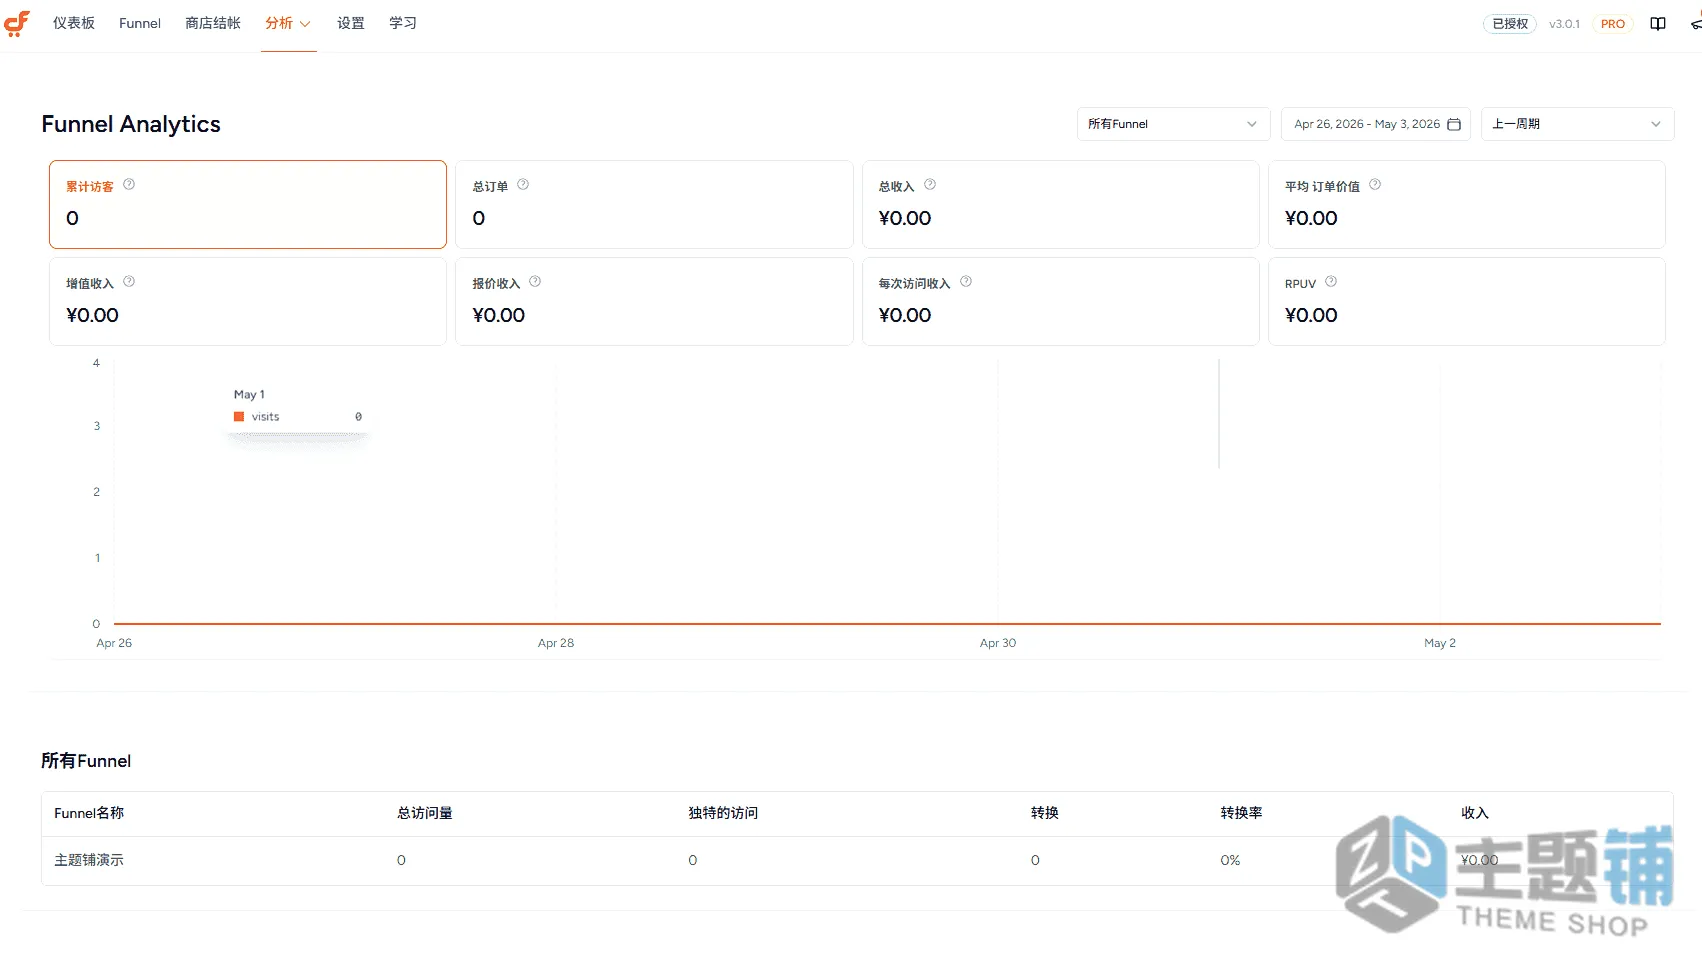The width and height of the screenshot is (1702, 967).
Task: Select the 分析 nav item
Action: click(x=279, y=23)
